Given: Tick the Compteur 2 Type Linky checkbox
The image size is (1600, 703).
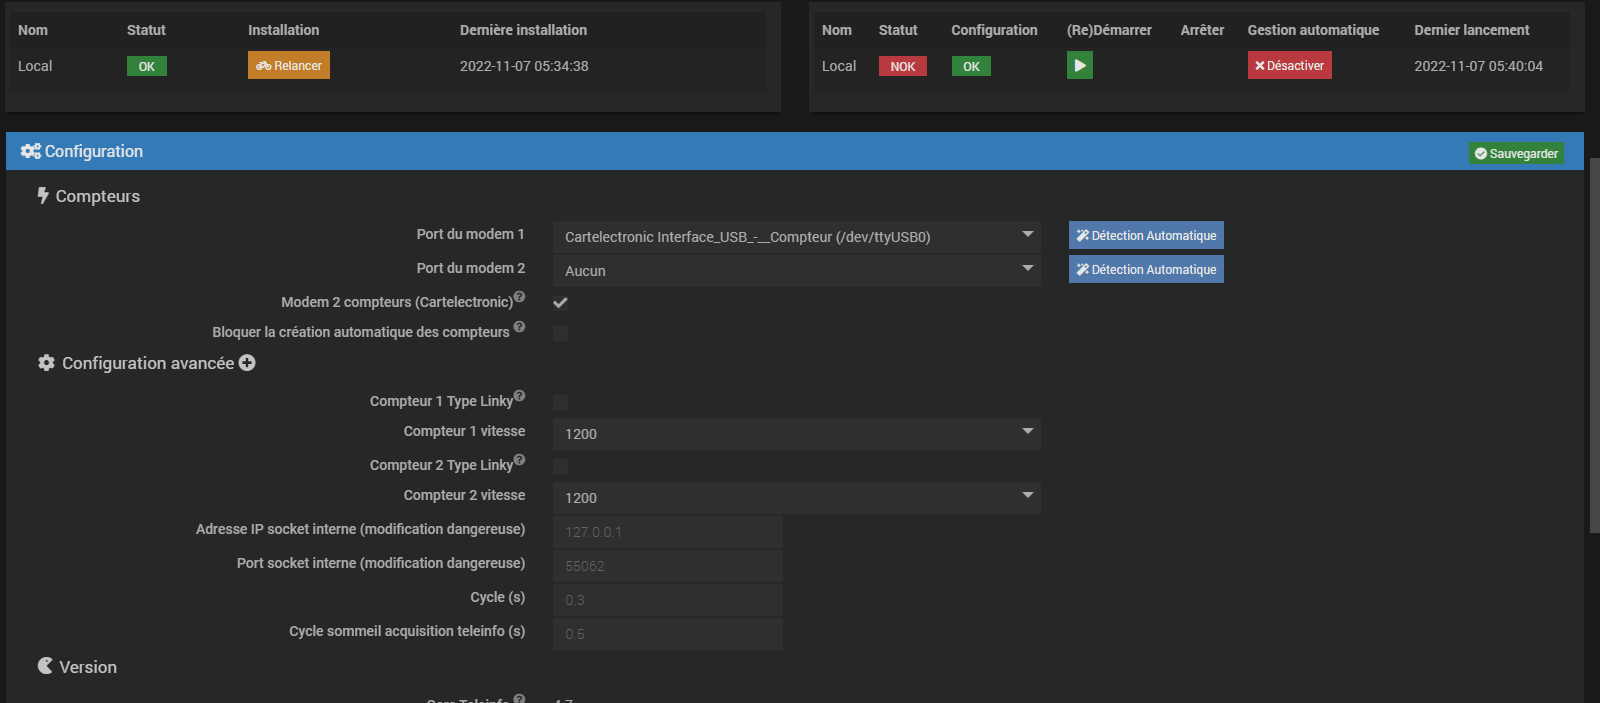Looking at the screenshot, I should [x=560, y=466].
